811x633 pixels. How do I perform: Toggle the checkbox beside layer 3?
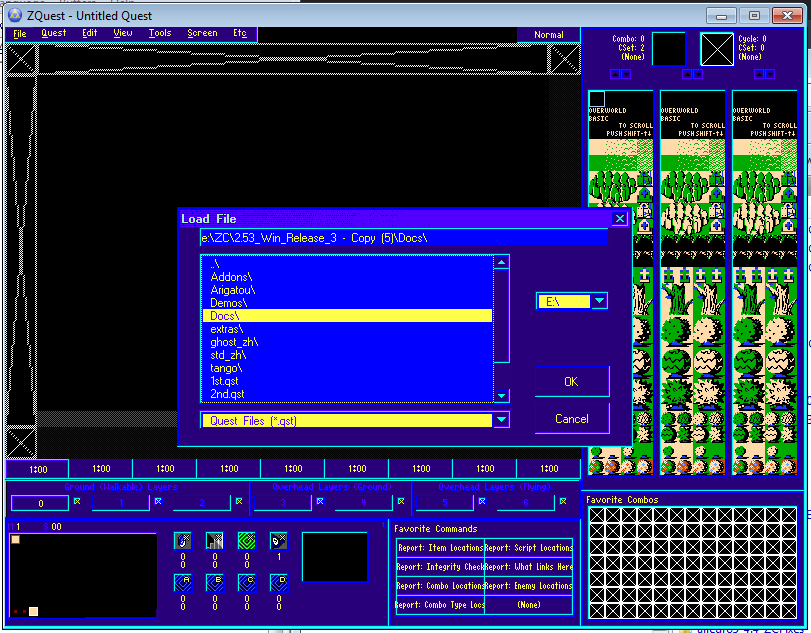click(x=320, y=501)
